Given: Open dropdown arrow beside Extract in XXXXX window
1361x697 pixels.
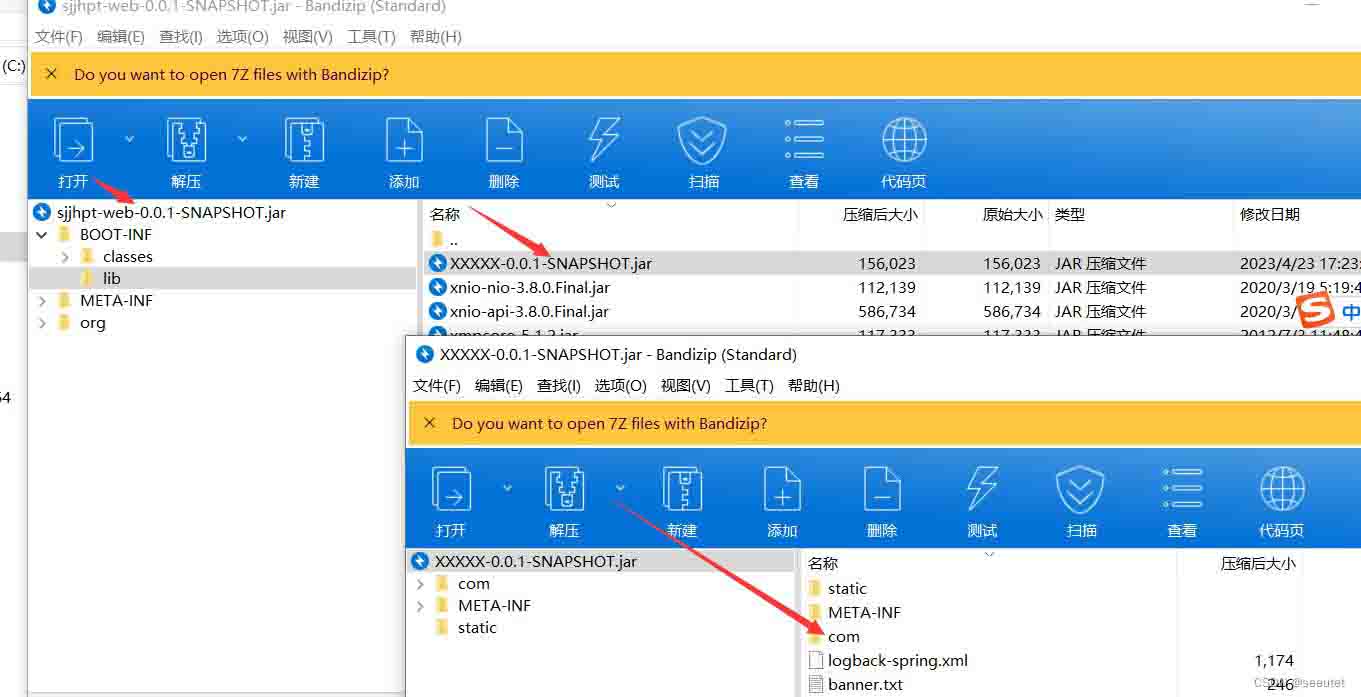Looking at the screenshot, I should [620, 488].
